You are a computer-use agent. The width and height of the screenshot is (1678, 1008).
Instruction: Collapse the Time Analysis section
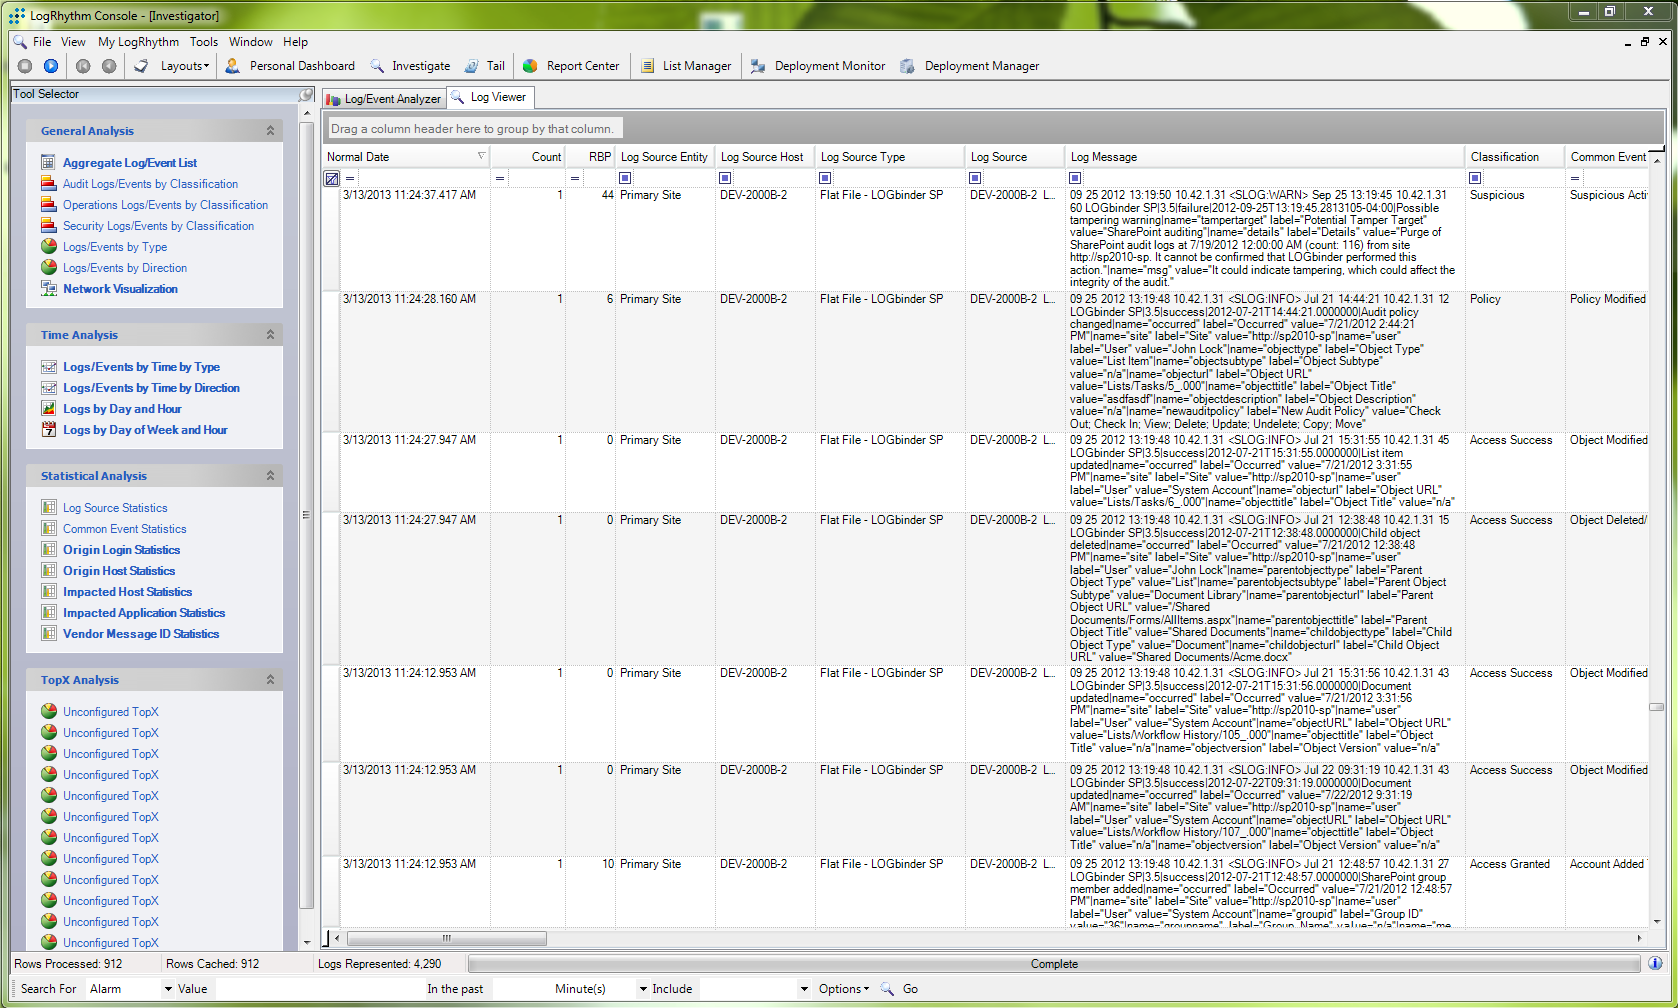[x=270, y=335]
